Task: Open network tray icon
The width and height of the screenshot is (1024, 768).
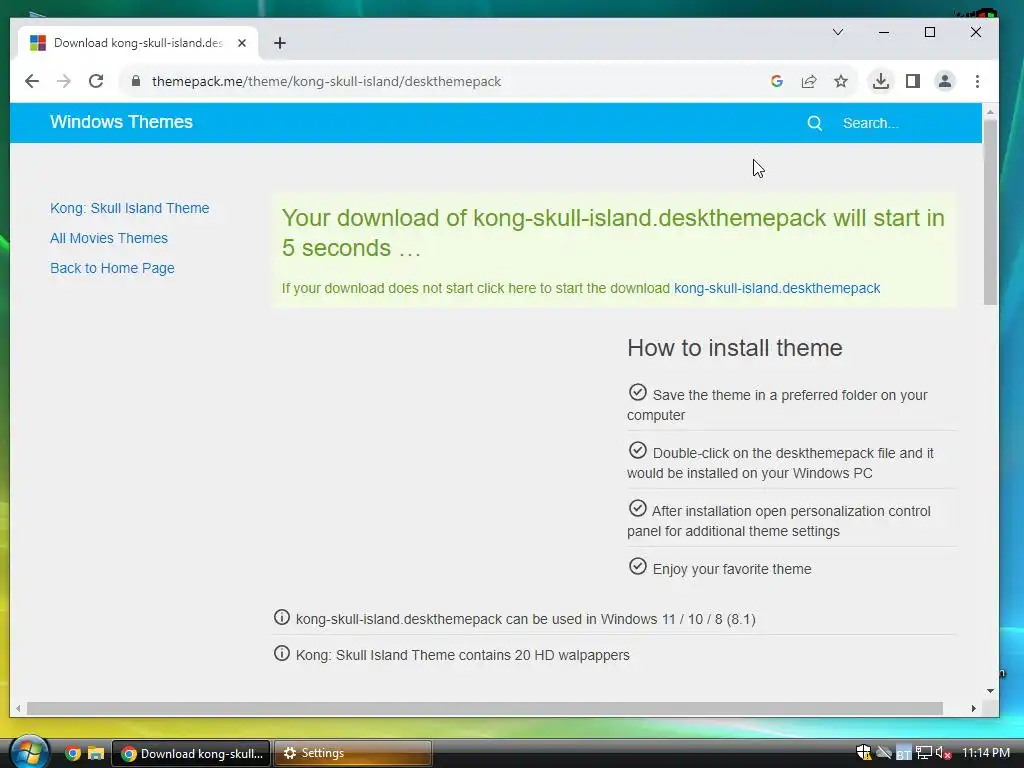Action: coord(923,753)
